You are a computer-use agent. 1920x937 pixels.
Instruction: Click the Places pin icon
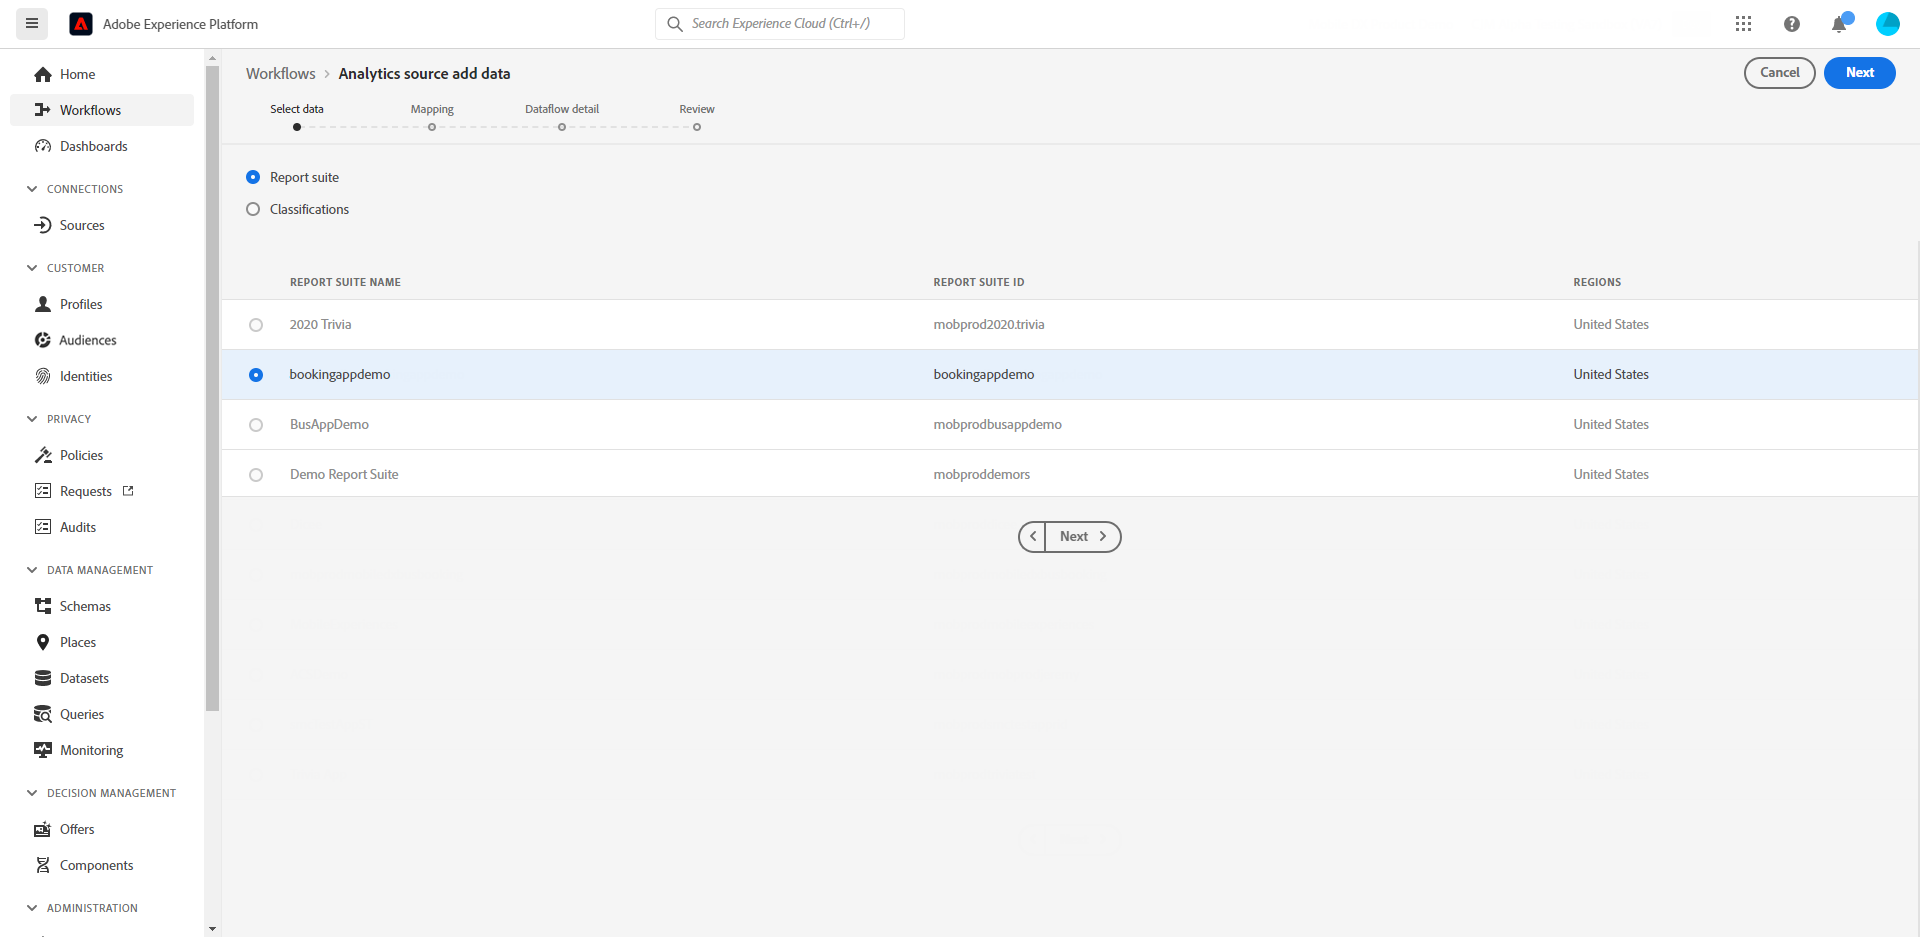tap(43, 642)
